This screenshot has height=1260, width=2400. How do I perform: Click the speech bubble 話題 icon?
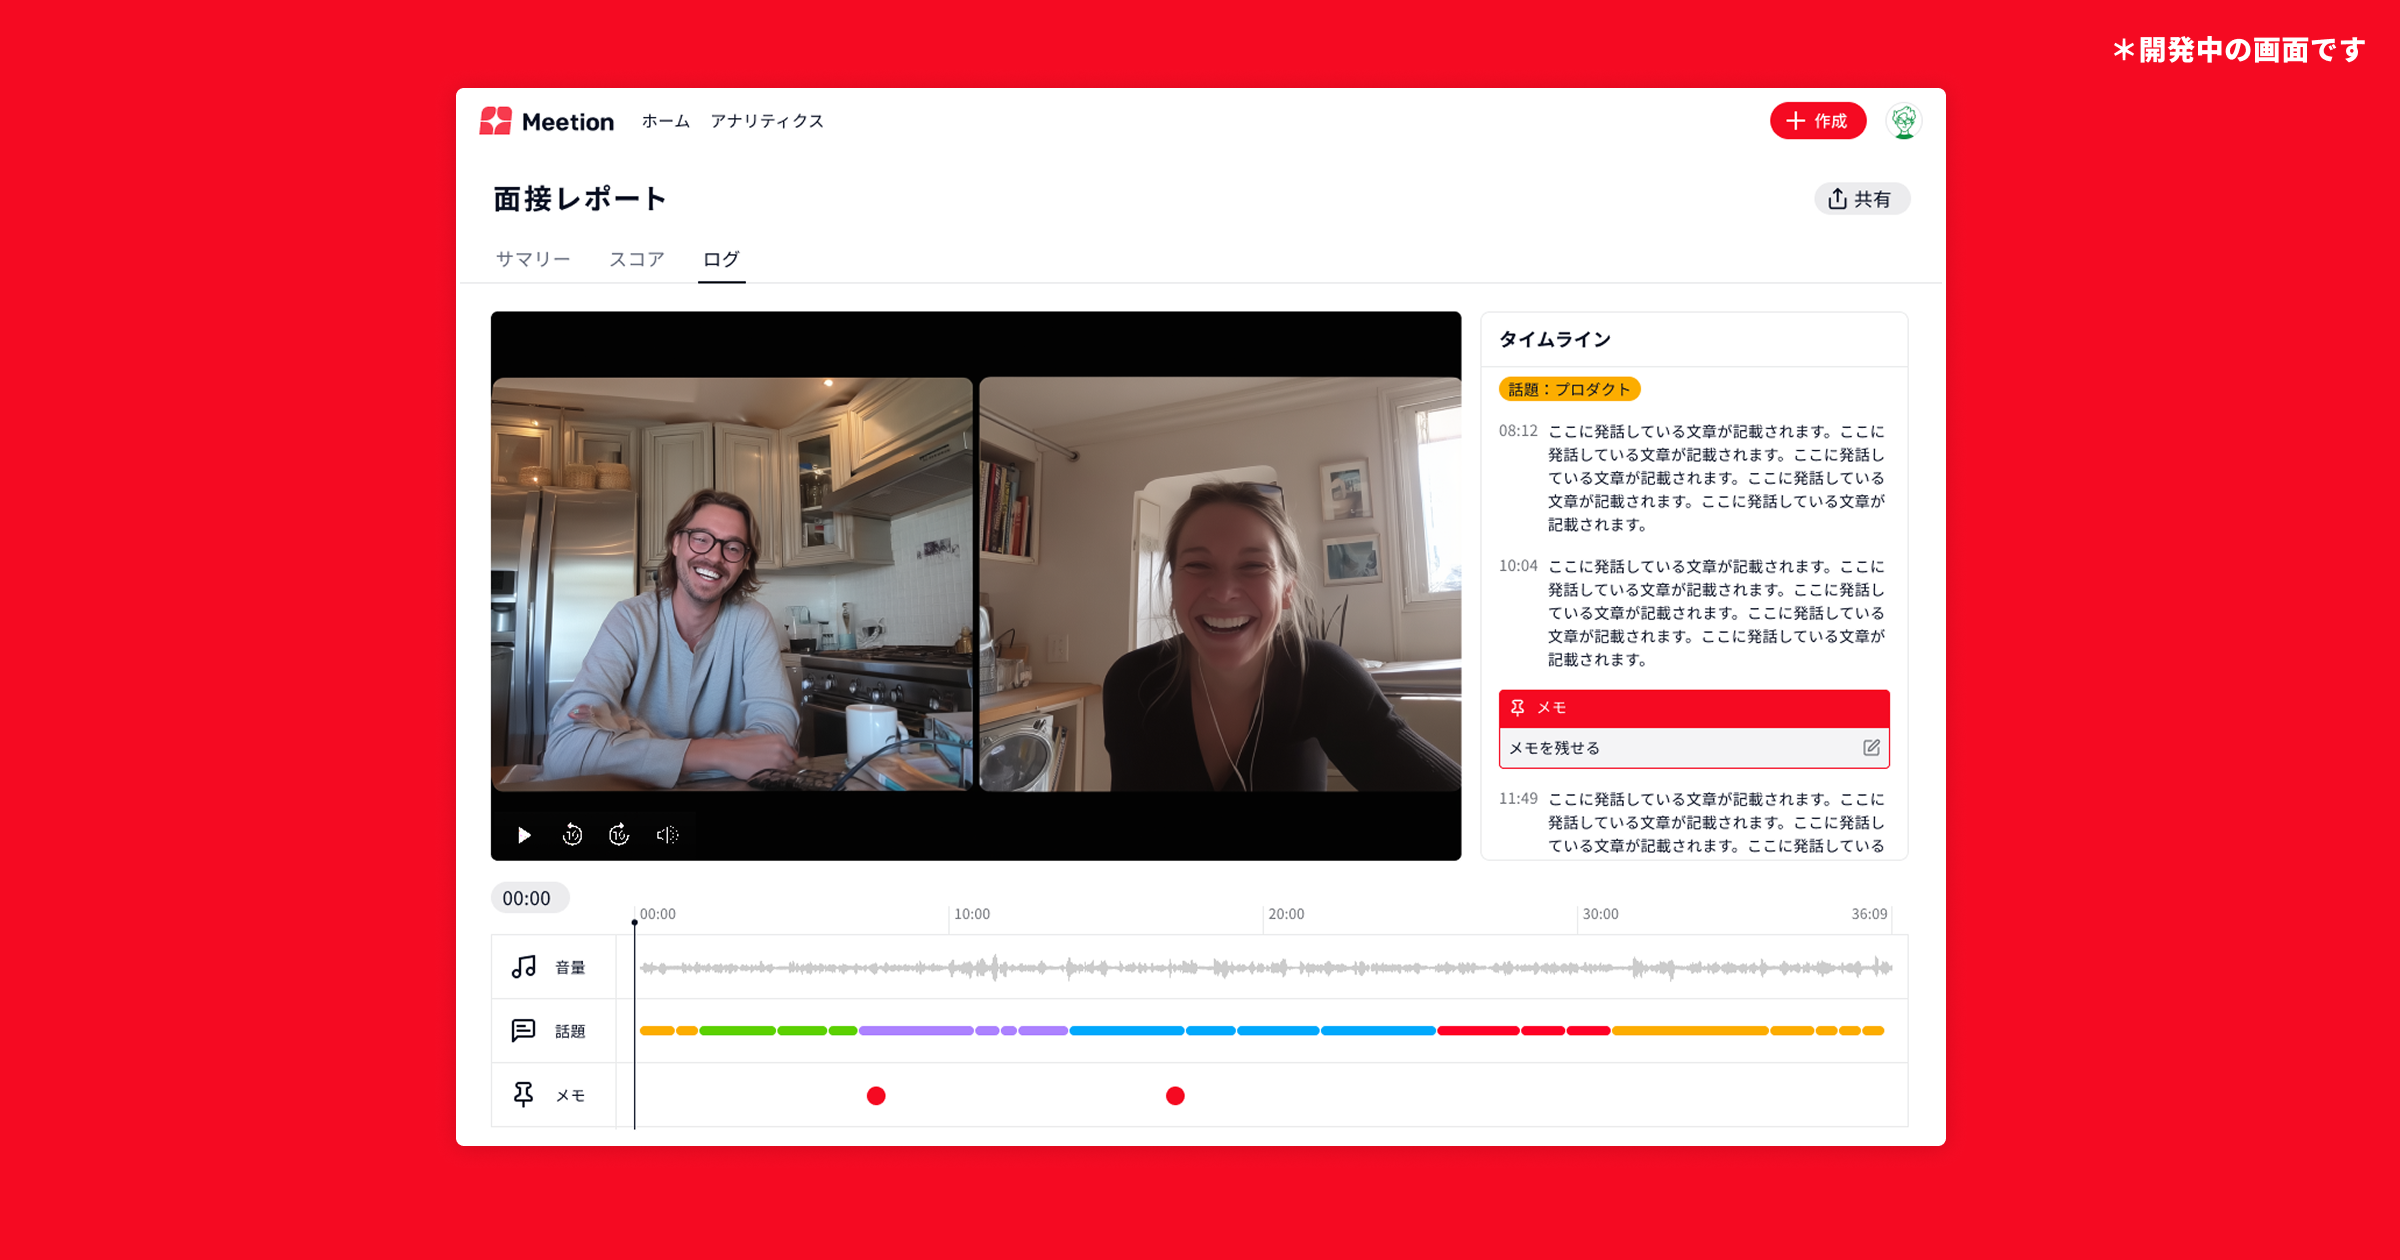pyautogui.click(x=523, y=1031)
